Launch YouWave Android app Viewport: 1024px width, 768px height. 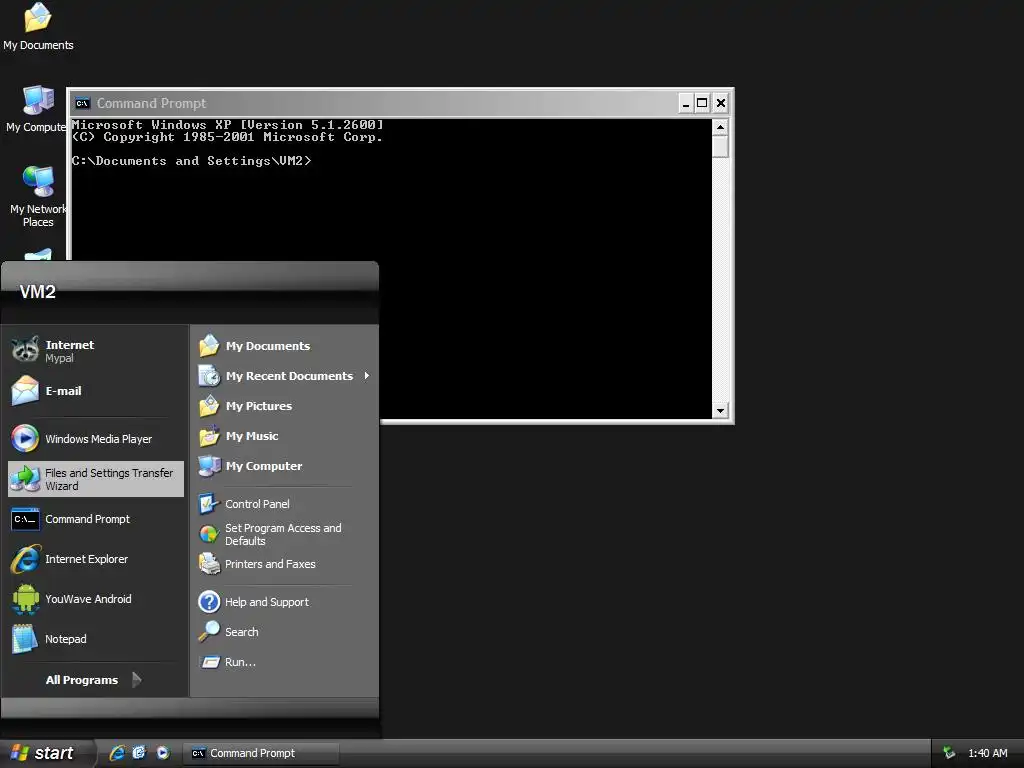(95, 599)
